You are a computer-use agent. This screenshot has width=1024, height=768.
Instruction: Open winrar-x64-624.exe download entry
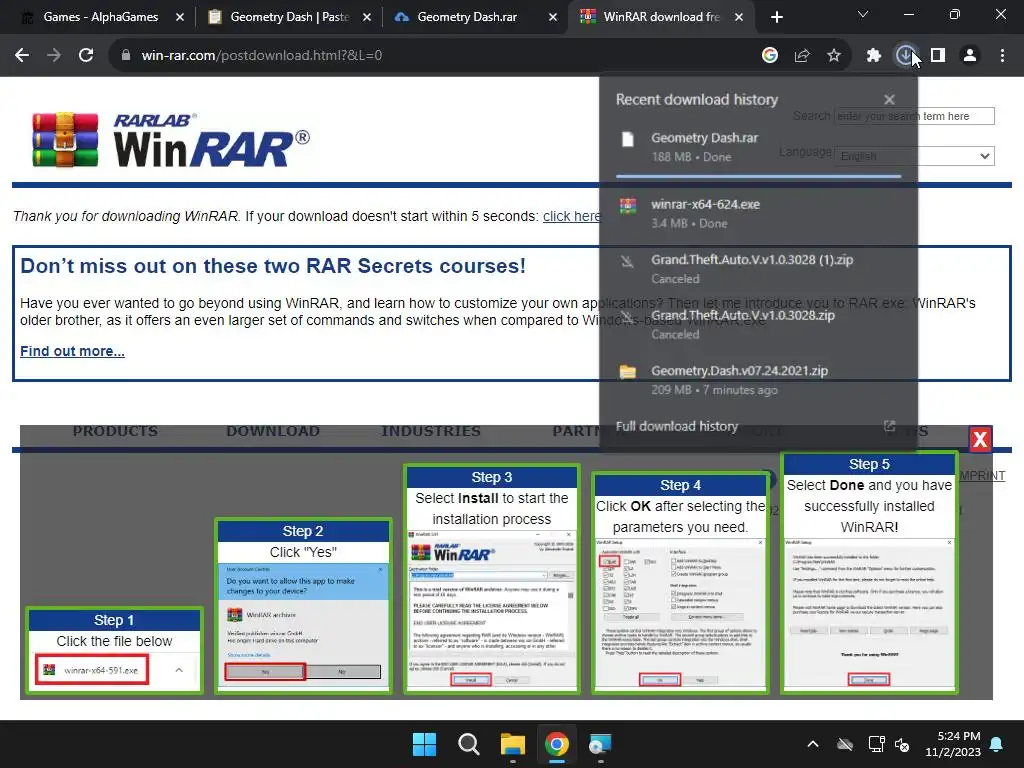[x=758, y=214]
